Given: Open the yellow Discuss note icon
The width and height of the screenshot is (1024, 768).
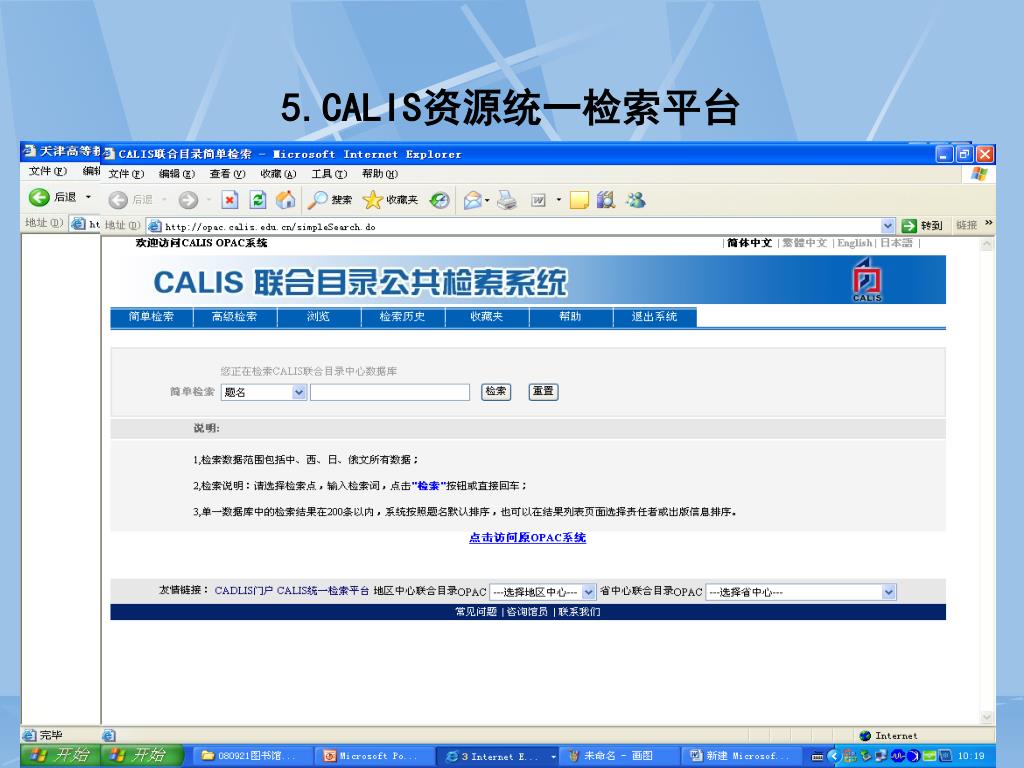Looking at the screenshot, I should [x=579, y=200].
